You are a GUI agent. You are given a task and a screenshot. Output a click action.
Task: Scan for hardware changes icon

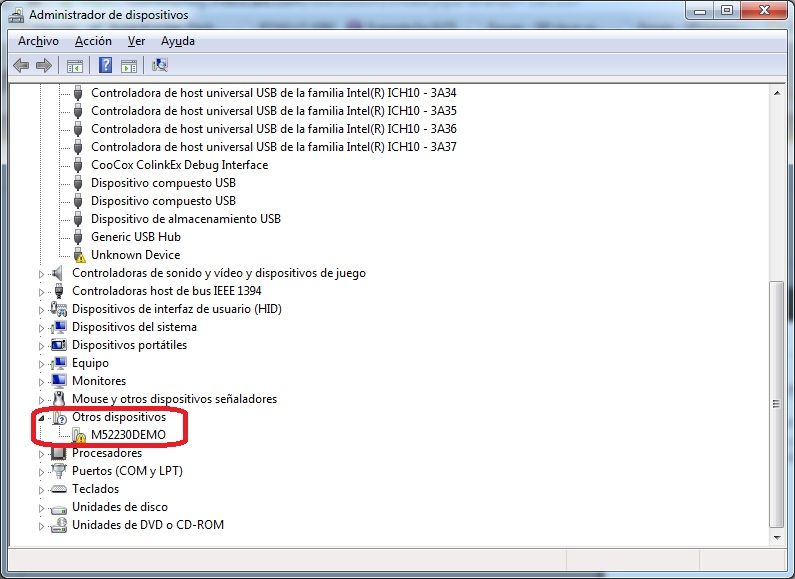click(160, 65)
